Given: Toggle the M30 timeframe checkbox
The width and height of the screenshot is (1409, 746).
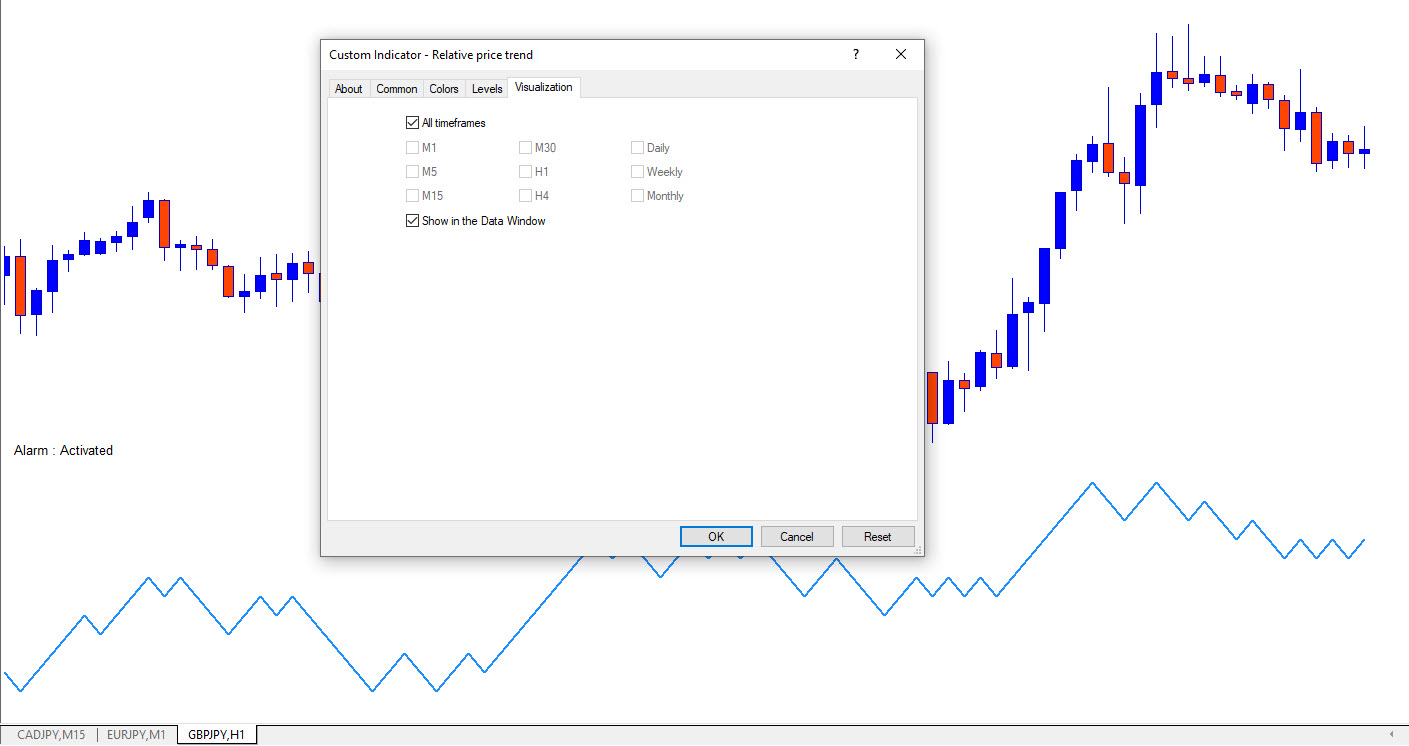Looking at the screenshot, I should pos(526,148).
